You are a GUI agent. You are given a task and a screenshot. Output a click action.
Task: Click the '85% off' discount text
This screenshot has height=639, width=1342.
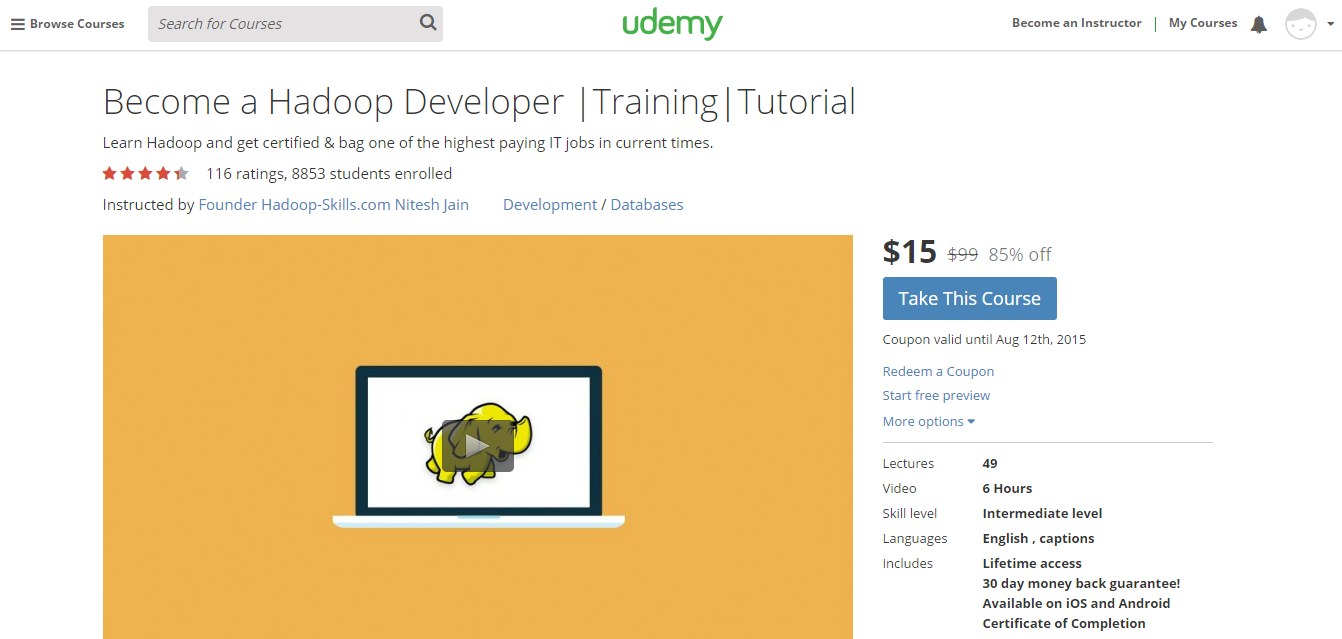1020,255
